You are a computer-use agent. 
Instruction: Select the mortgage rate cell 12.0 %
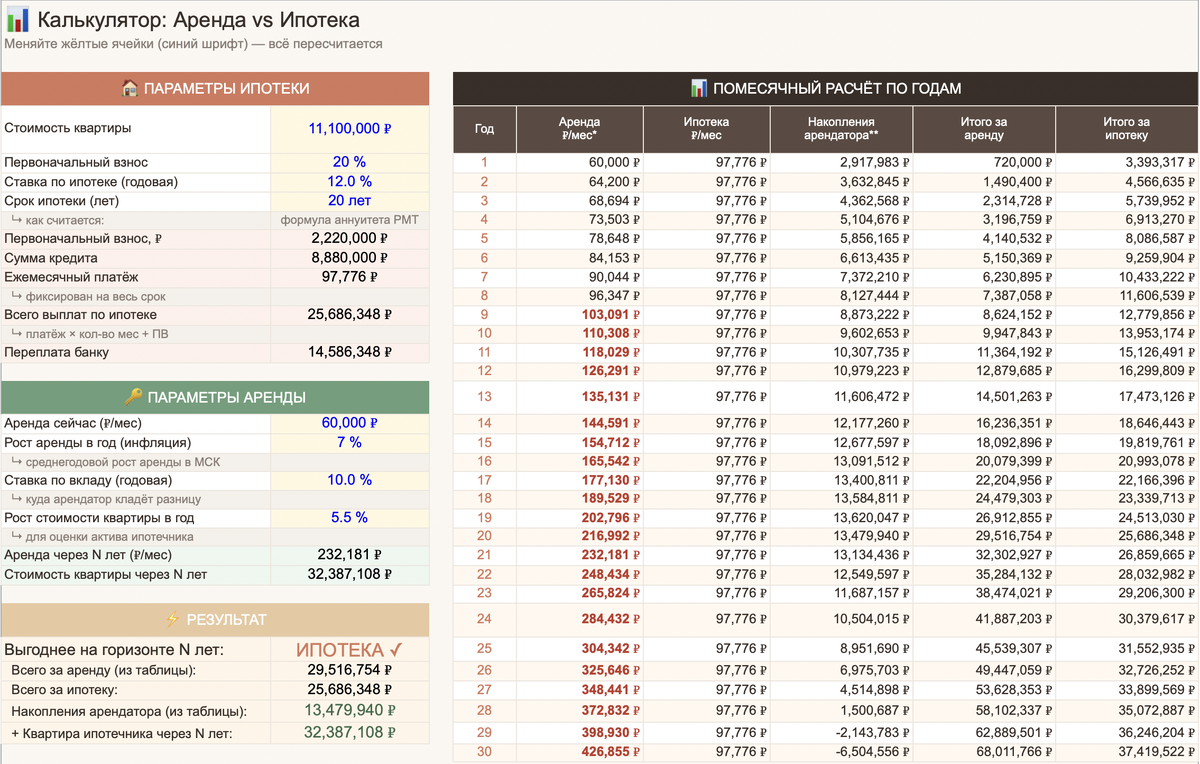(x=350, y=181)
